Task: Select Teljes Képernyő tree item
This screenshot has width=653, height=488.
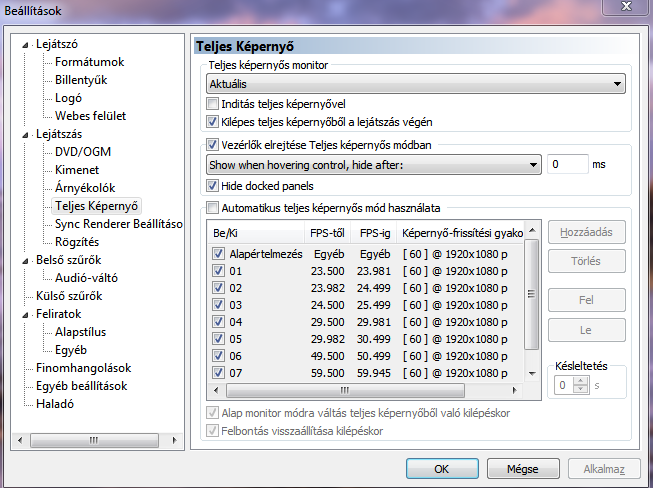Action: click(97, 206)
